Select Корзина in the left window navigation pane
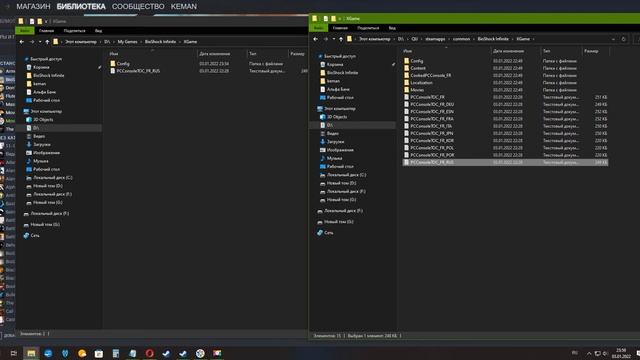Image resolution: width=640 pixels, height=360 pixels. (x=41, y=67)
